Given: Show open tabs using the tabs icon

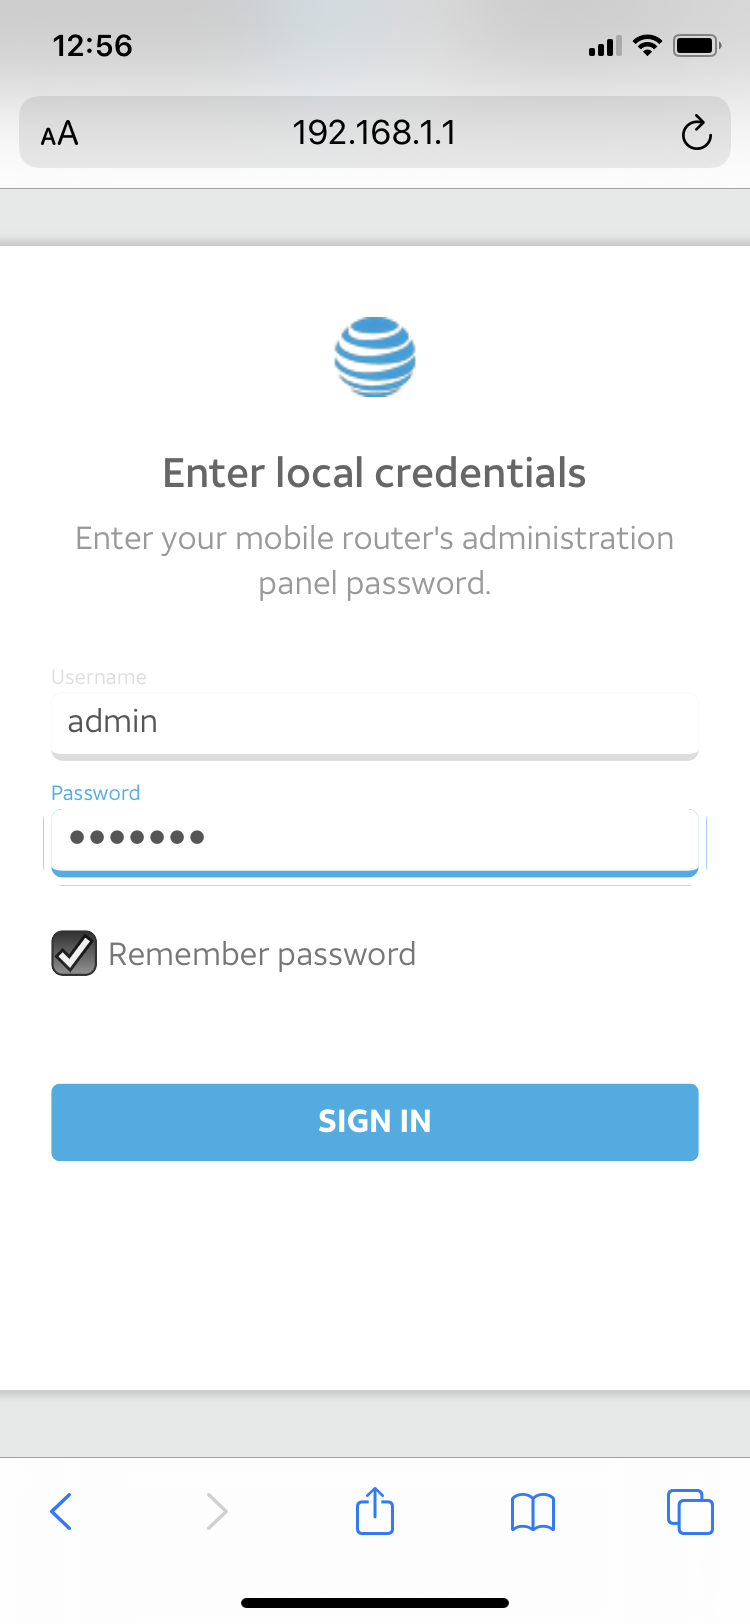Looking at the screenshot, I should 690,1511.
